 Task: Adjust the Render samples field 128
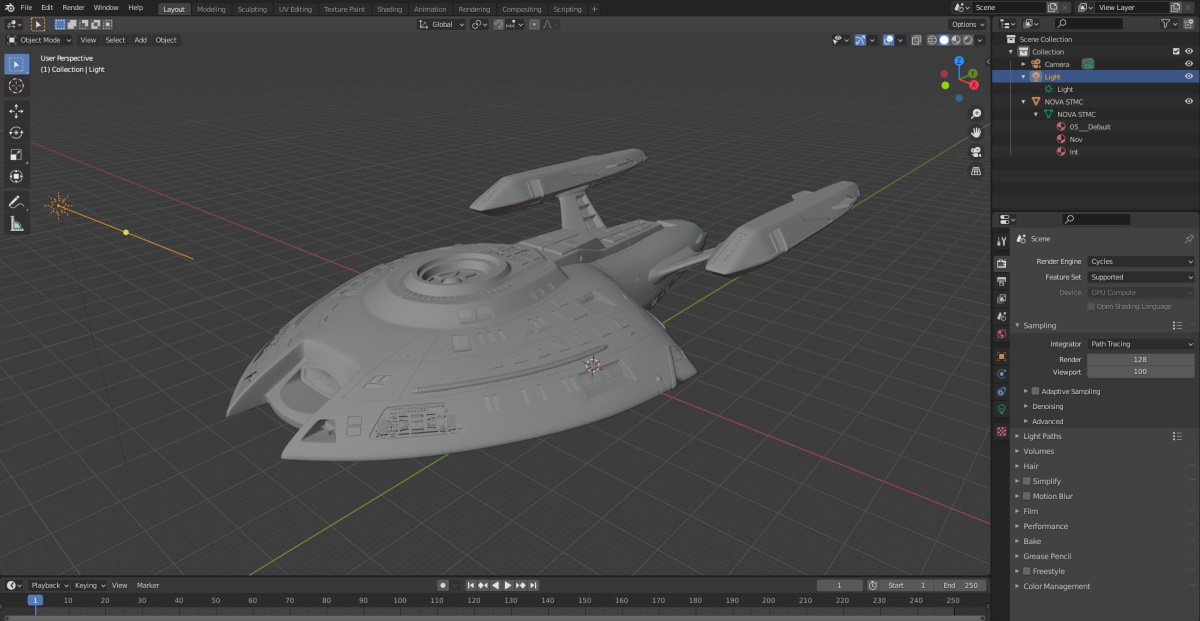(1141, 359)
